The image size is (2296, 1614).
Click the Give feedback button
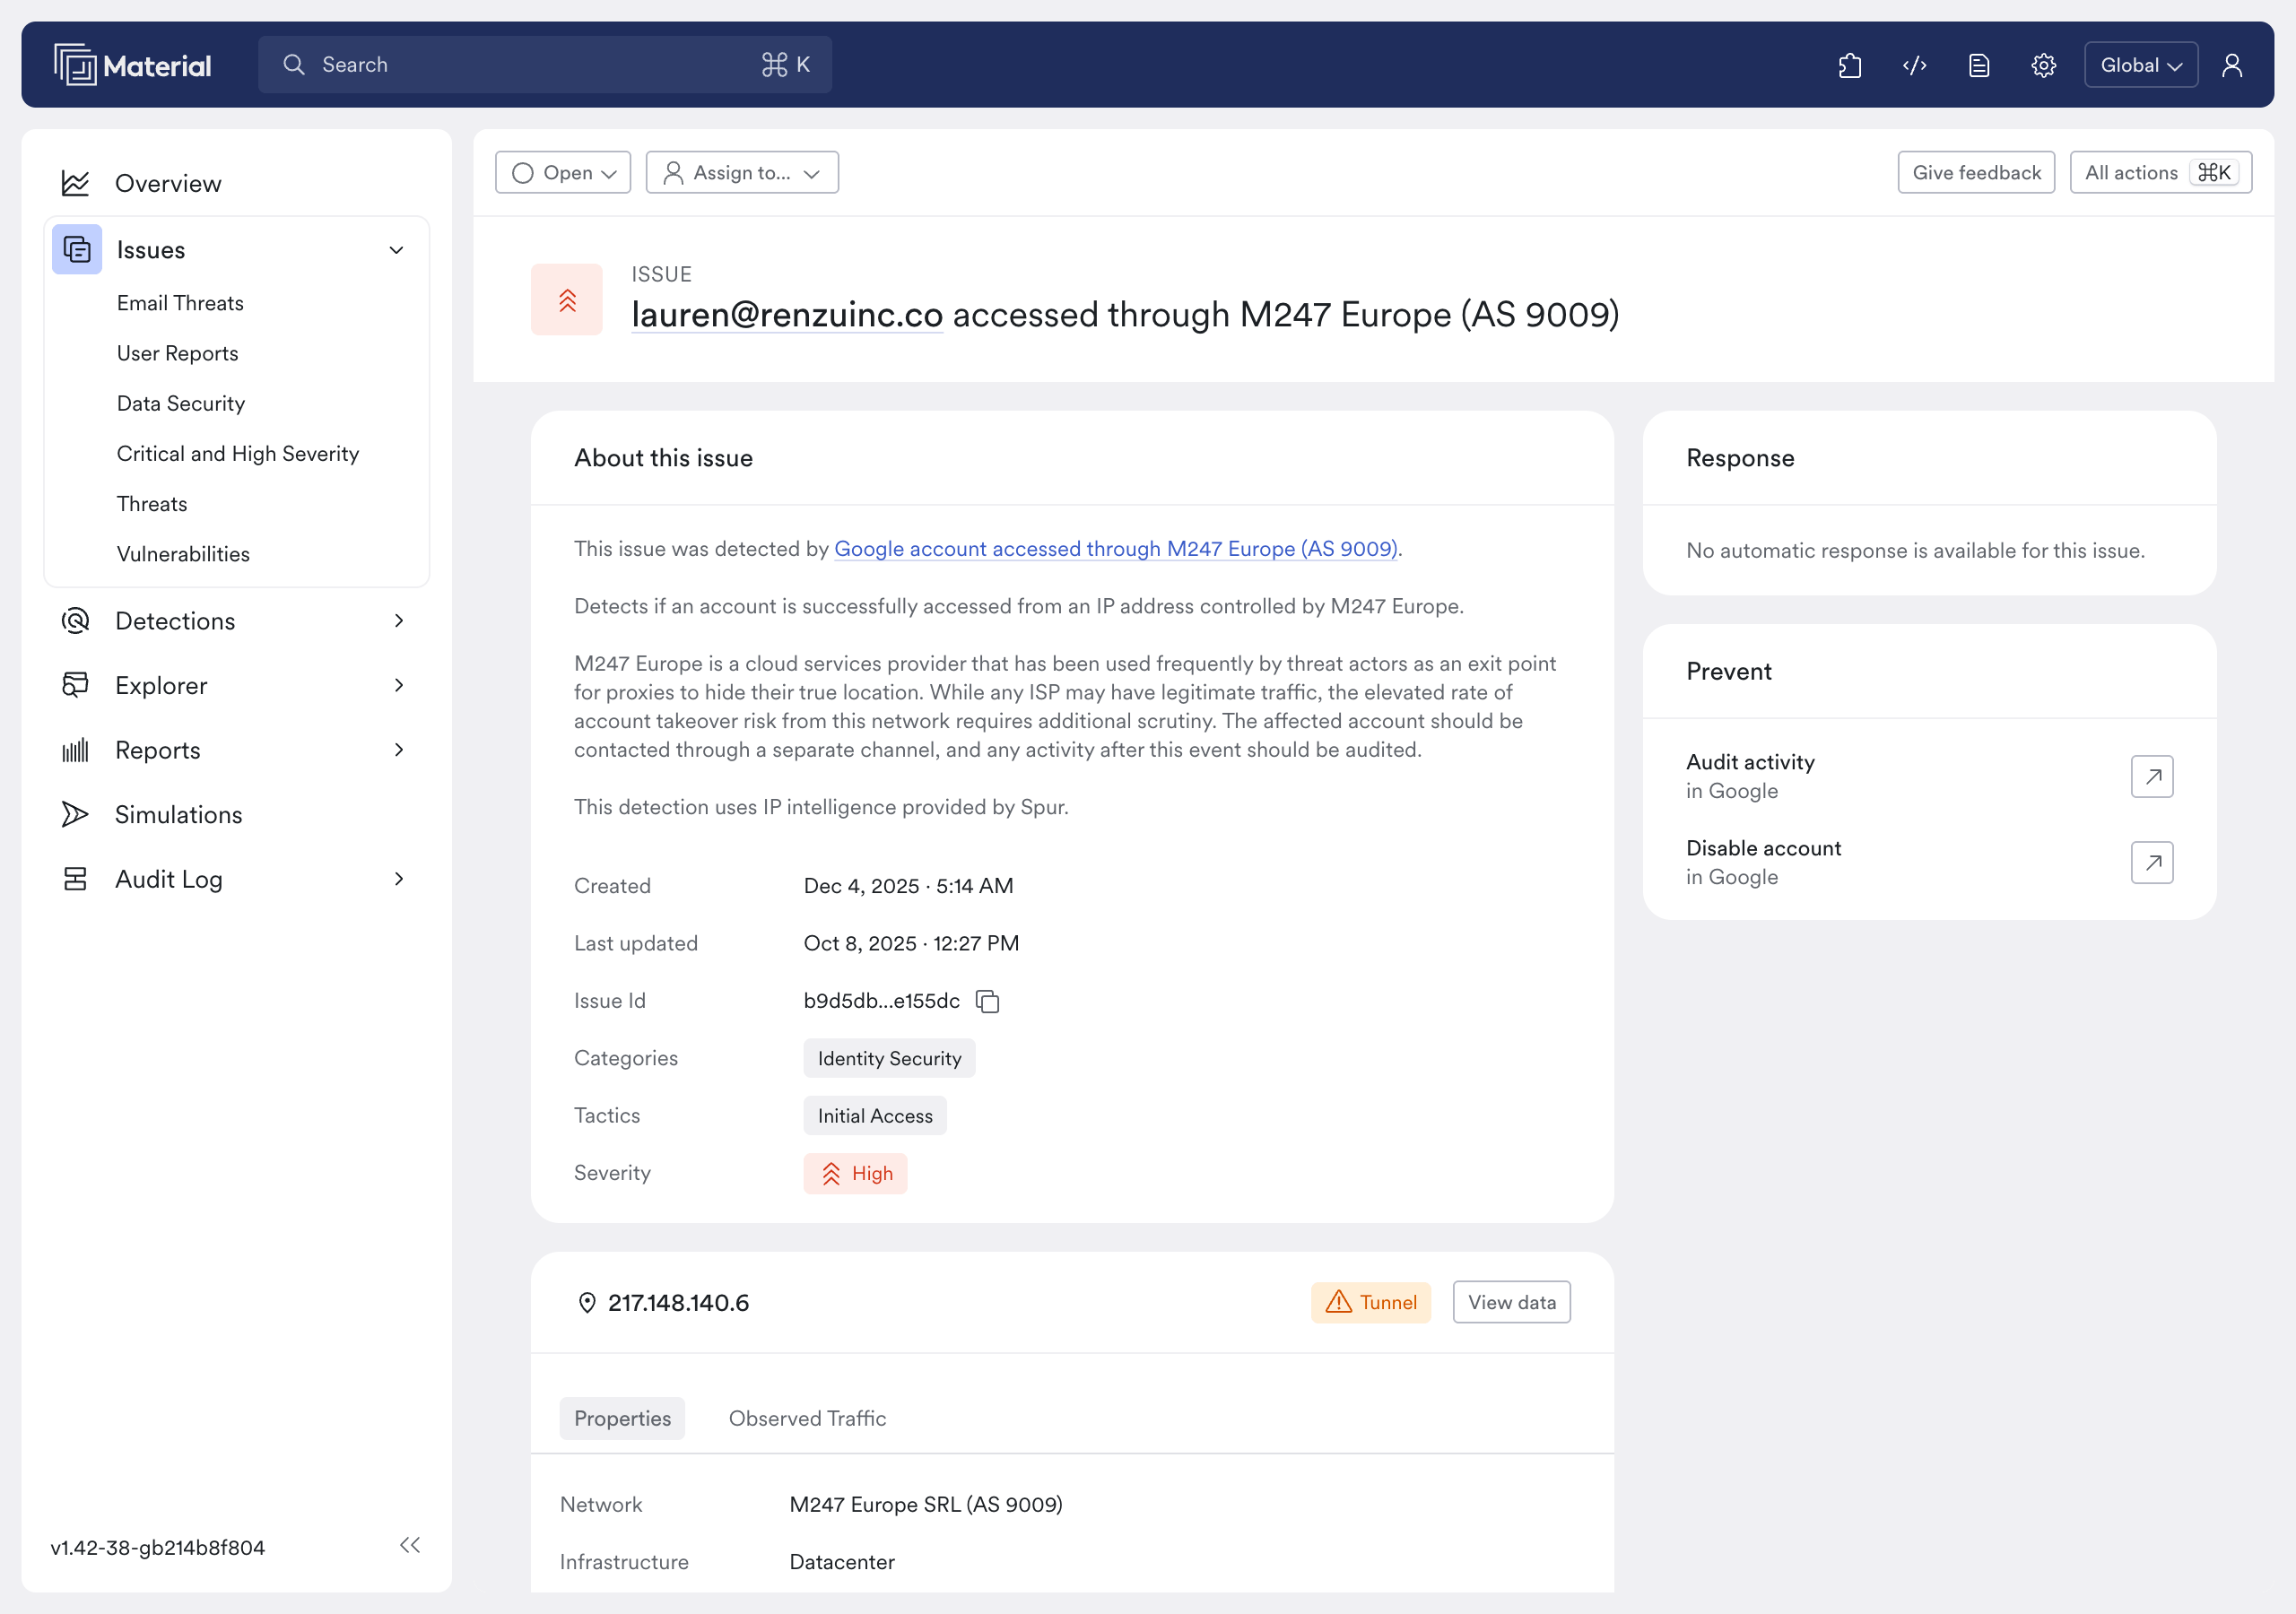pos(1975,173)
